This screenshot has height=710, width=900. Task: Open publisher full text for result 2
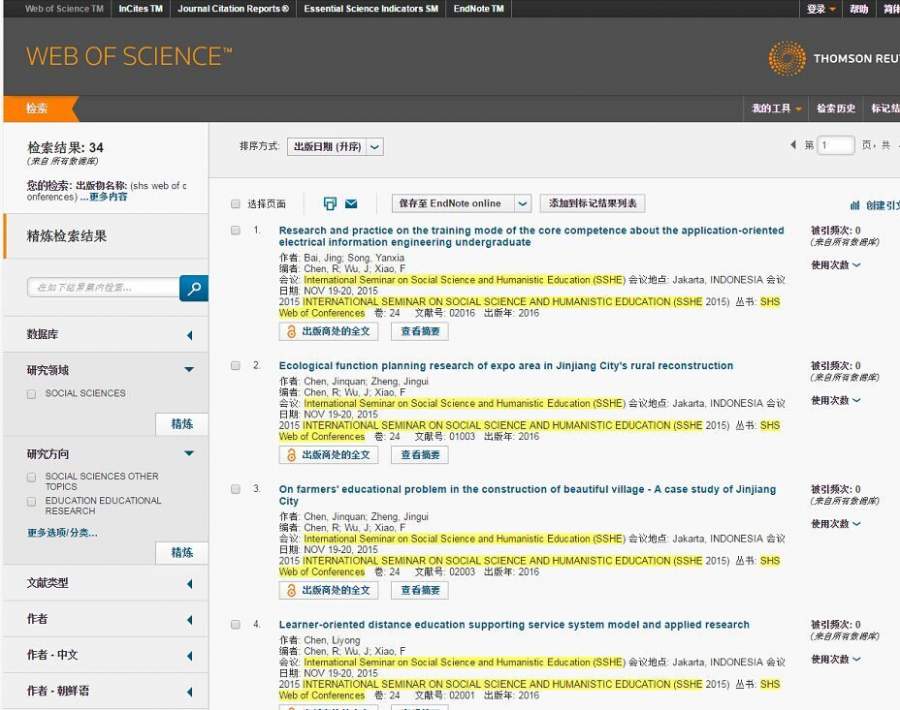pos(328,455)
